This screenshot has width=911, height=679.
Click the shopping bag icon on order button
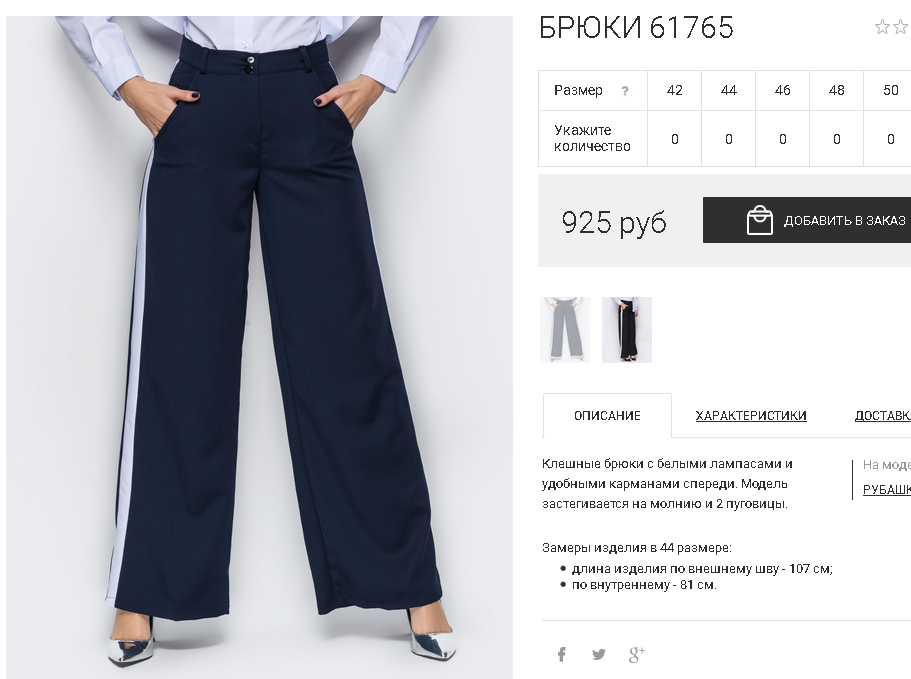click(759, 220)
